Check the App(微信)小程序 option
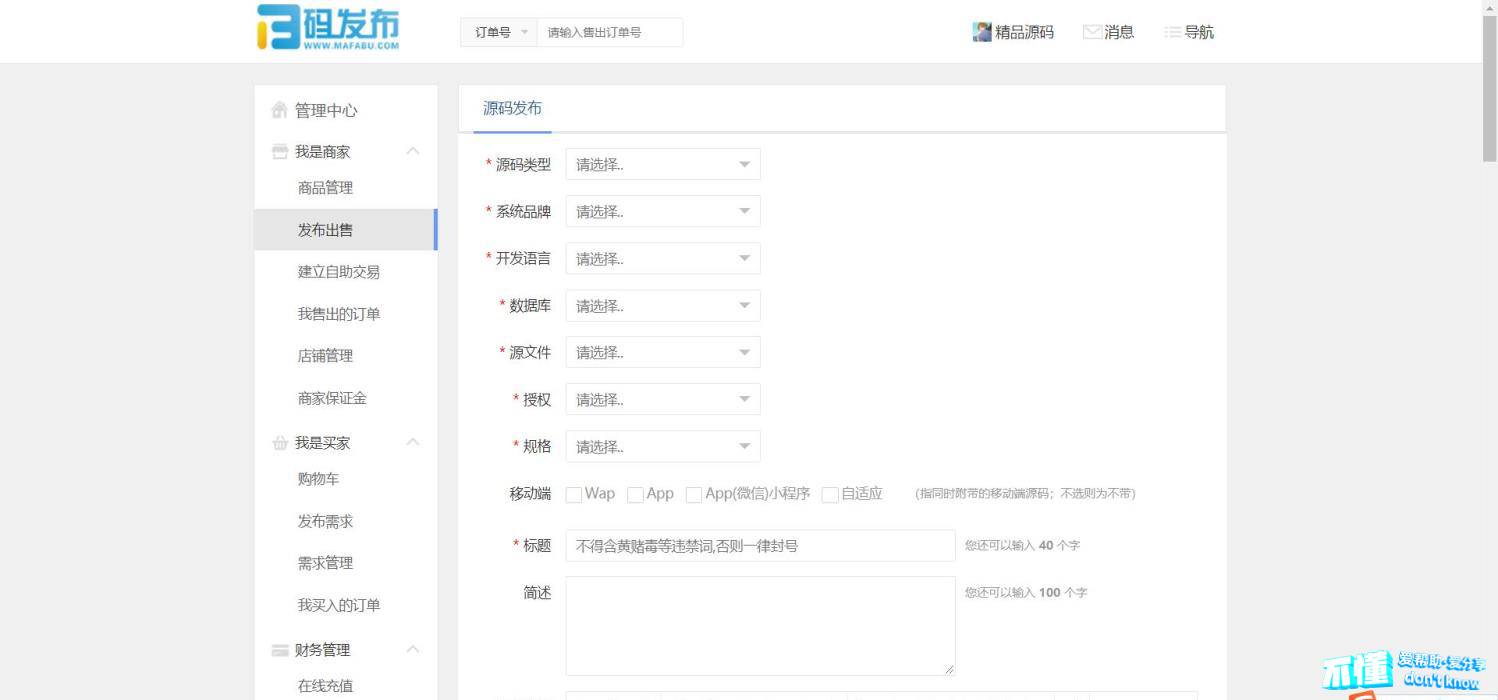The width and height of the screenshot is (1498, 700). click(694, 494)
